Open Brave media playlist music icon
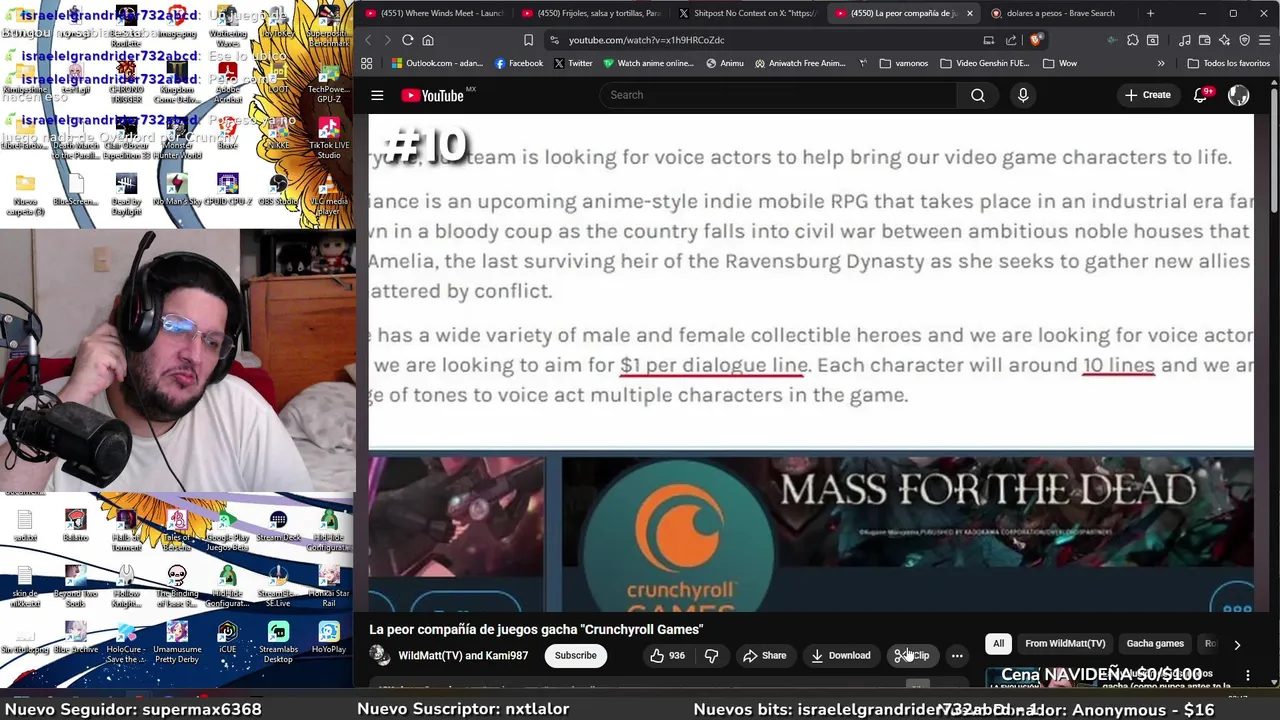The height and width of the screenshot is (720, 1280). tap(1185, 40)
